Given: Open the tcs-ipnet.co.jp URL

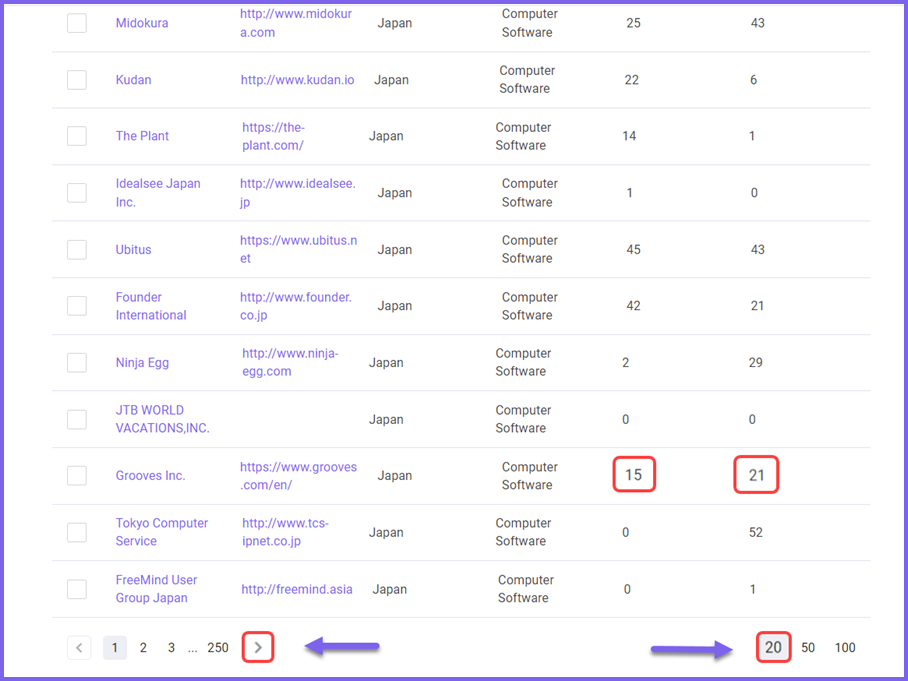Looking at the screenshot, I should [285, 532].
